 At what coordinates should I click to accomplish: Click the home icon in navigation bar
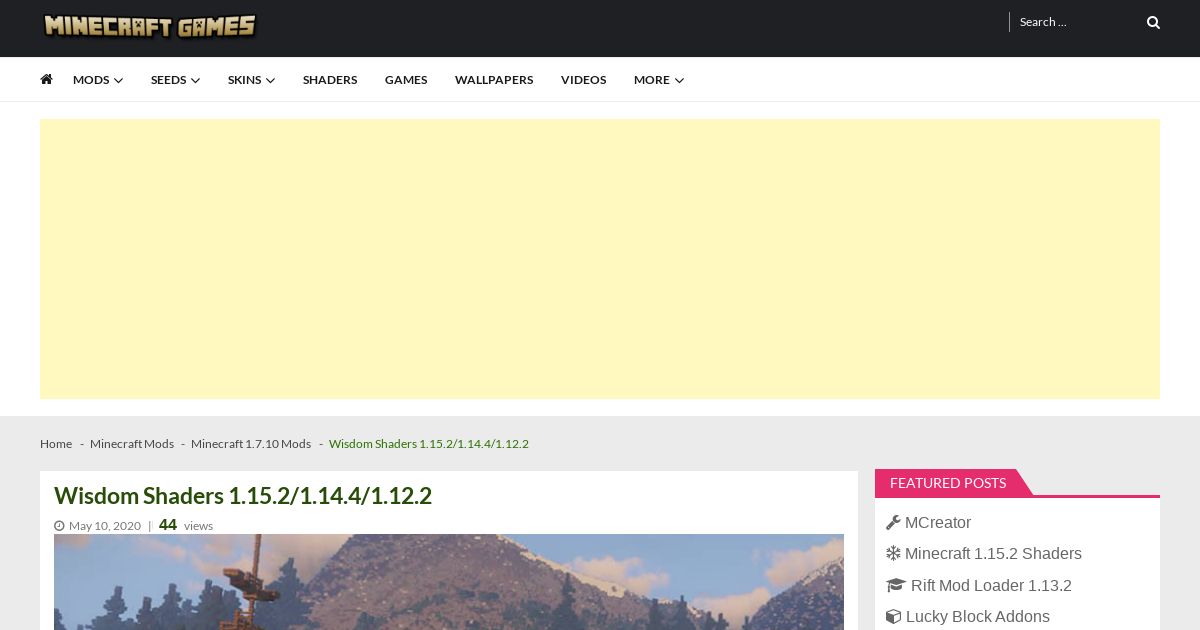coord(46,79)
